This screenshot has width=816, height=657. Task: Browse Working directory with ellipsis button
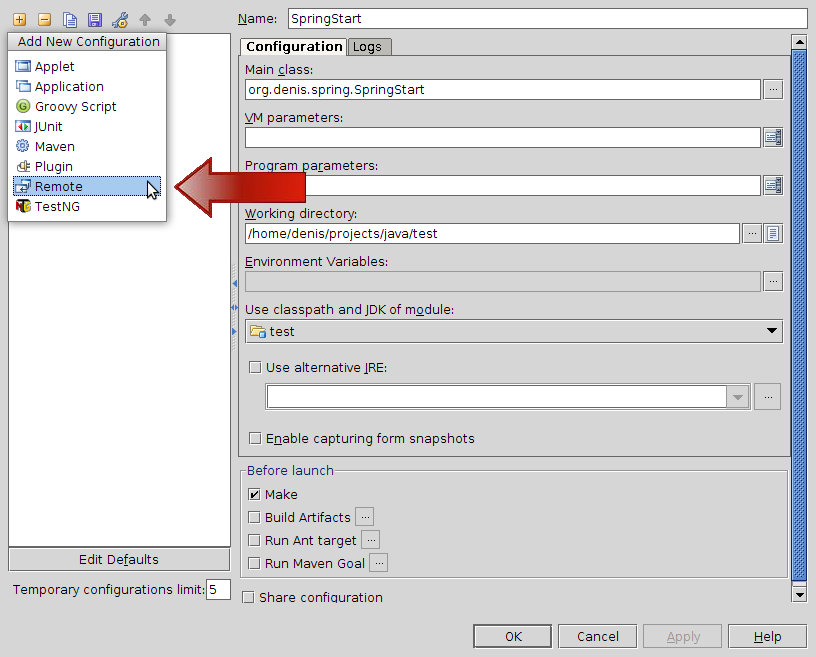[x=752, y=234]
